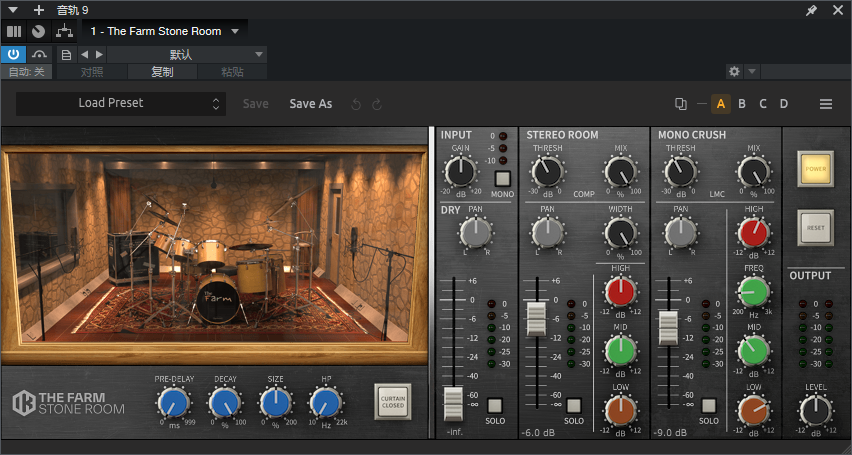Click the DECAY blue knob
852x455 pixels.
[x=224, y=403]
